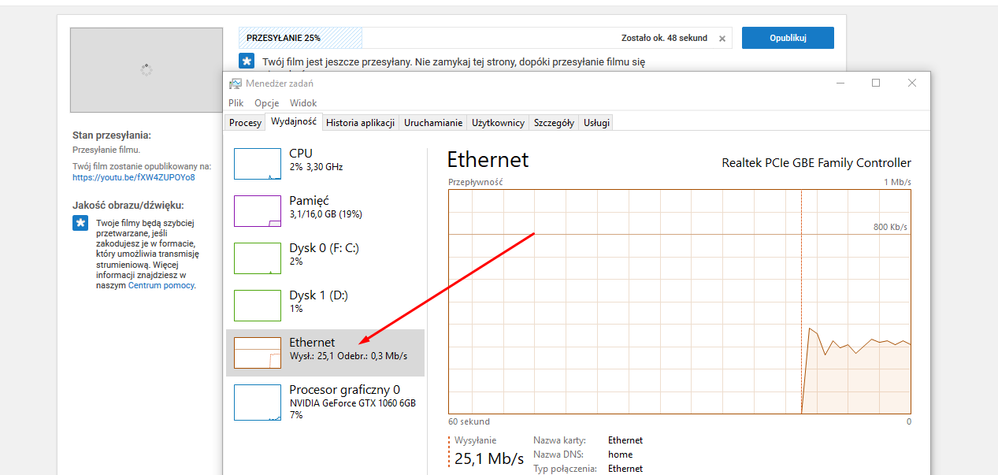
Task: Select the Pamięć memory graph thumbnail
Action: pyautogui.click(x=257, y=210)
